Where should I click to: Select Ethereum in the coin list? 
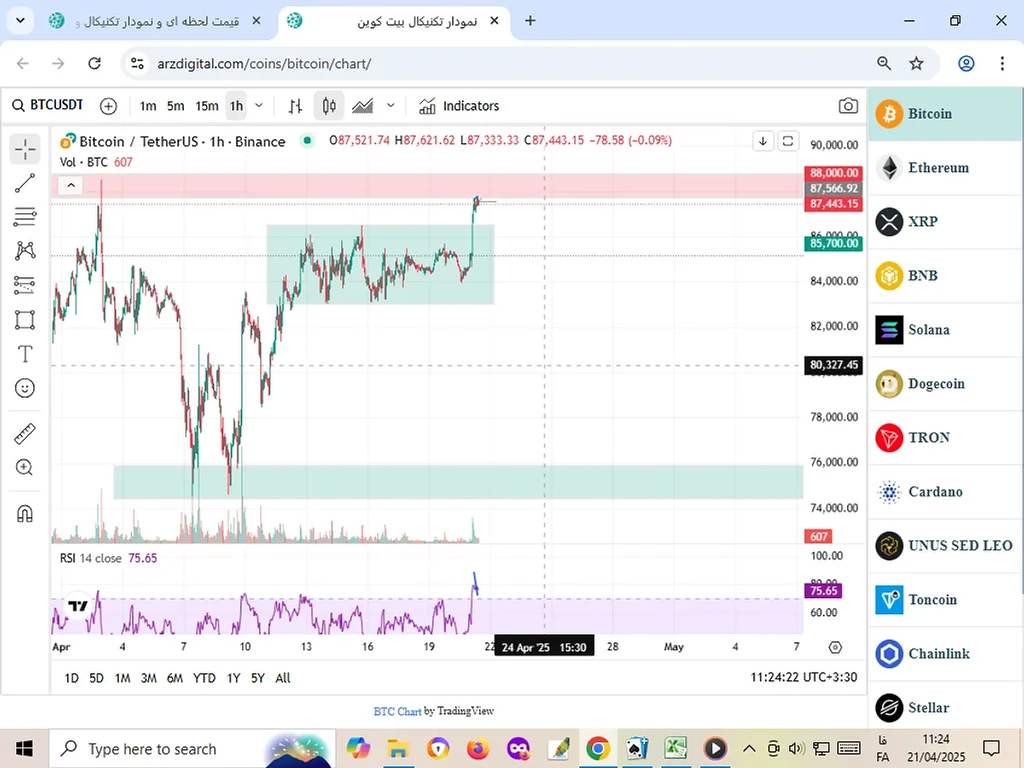[x=945, y=168]
